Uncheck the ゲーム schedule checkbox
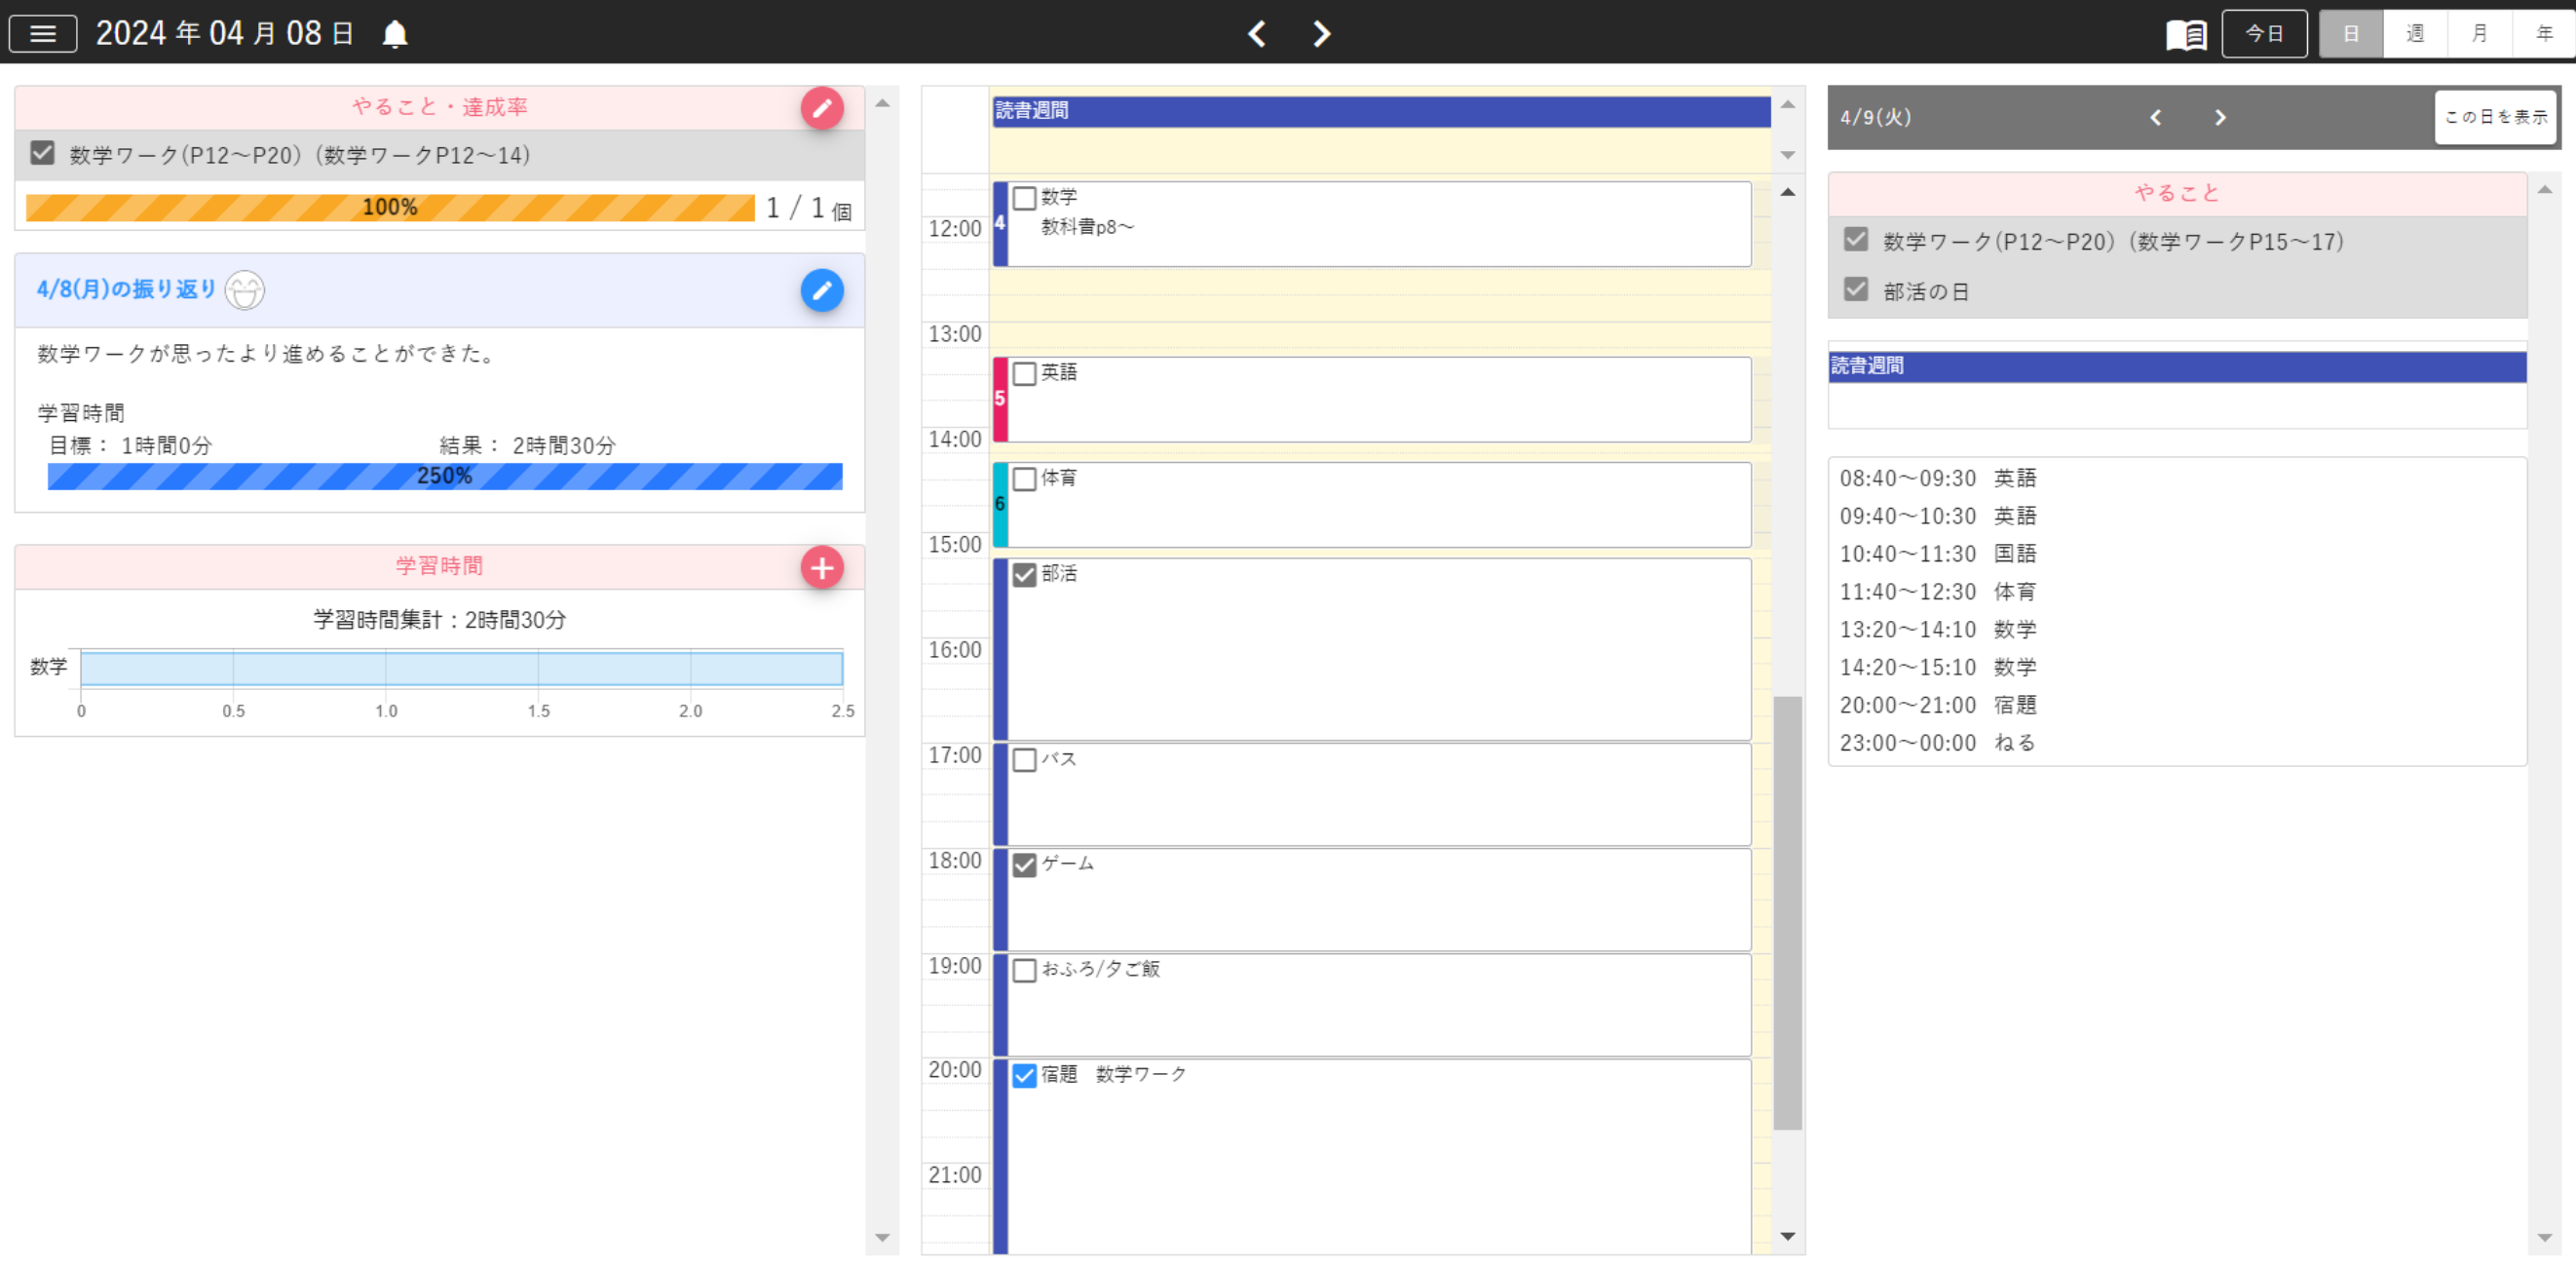Viewport: 2576px width, 1269px height. pyautogui.click(x=1024, y=865)
